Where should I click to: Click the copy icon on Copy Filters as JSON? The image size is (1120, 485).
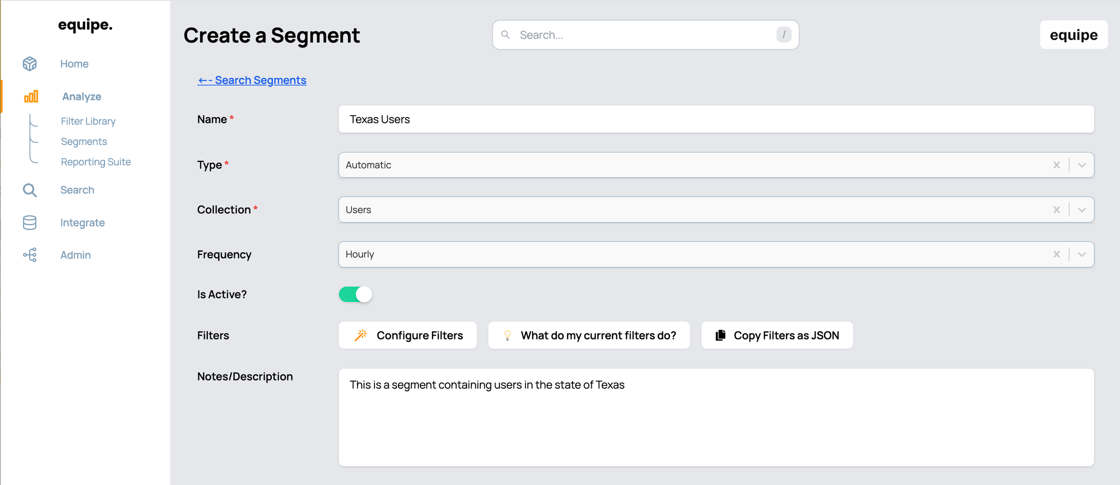(721, 335)
